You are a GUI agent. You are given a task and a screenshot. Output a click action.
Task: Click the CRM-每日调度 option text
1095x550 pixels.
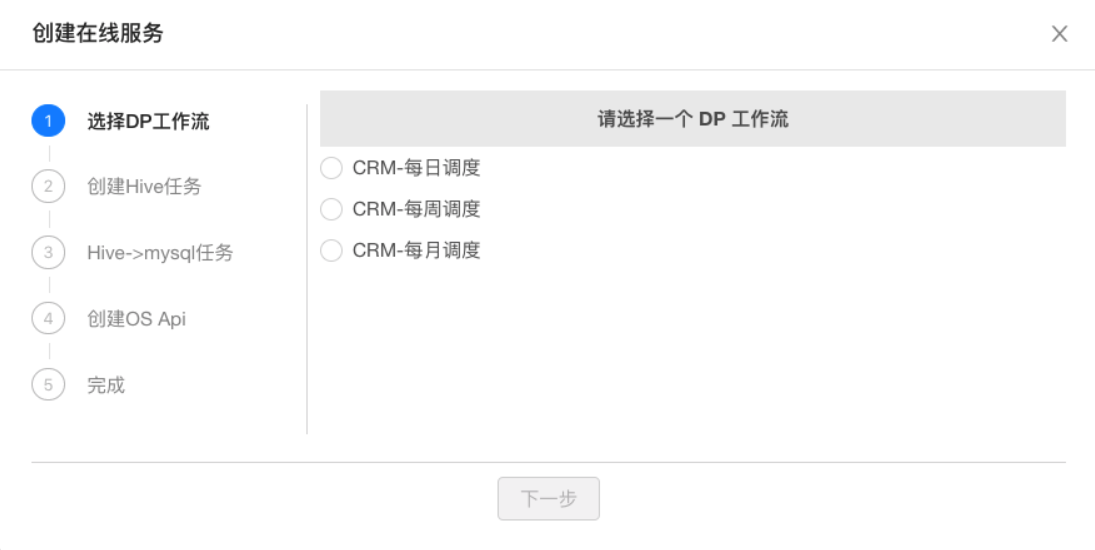coord(416,168)
